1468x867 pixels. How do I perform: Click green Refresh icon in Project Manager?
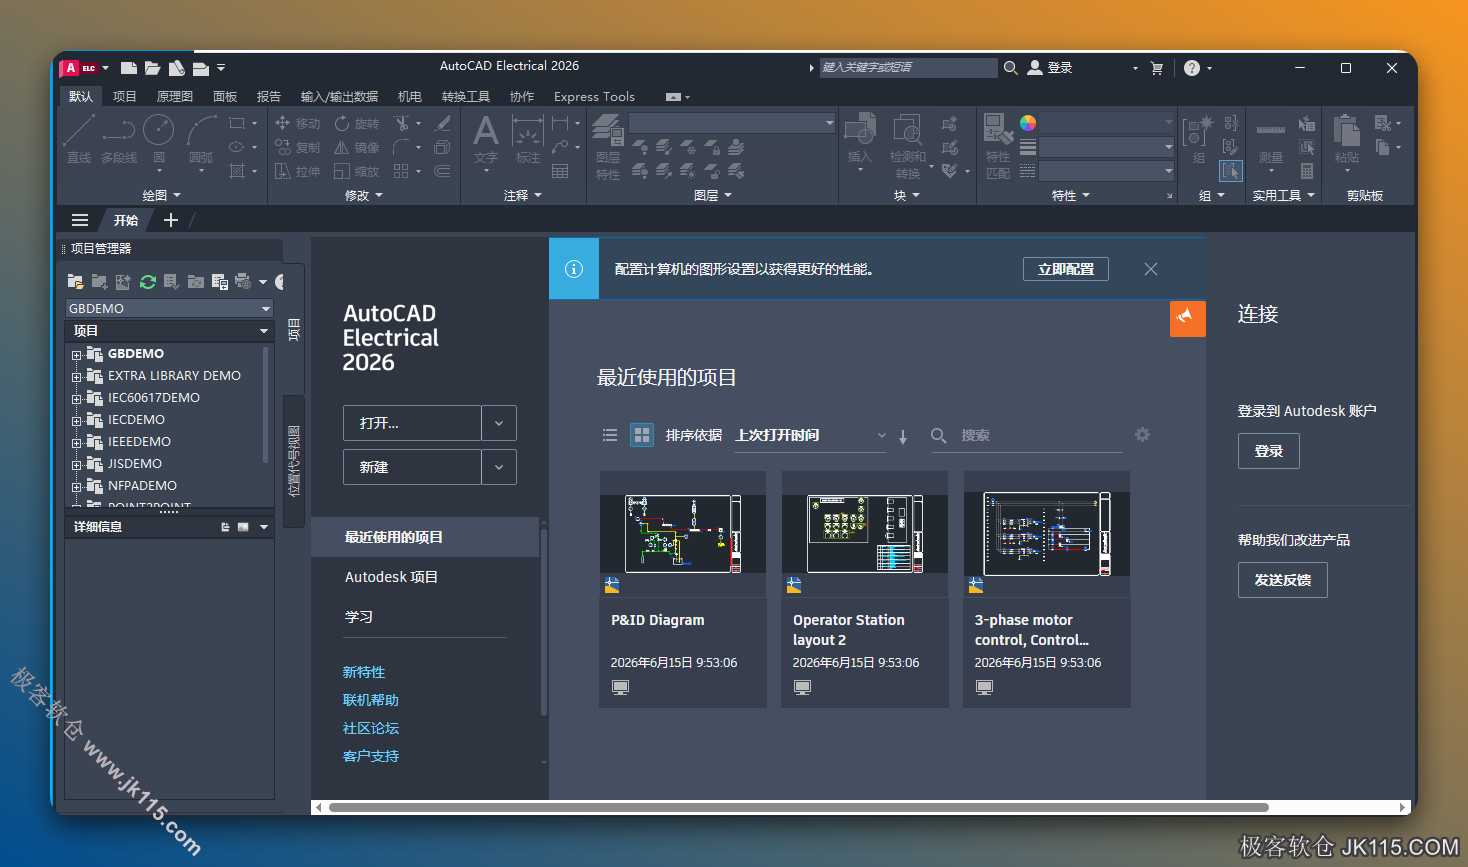[148, 282]
